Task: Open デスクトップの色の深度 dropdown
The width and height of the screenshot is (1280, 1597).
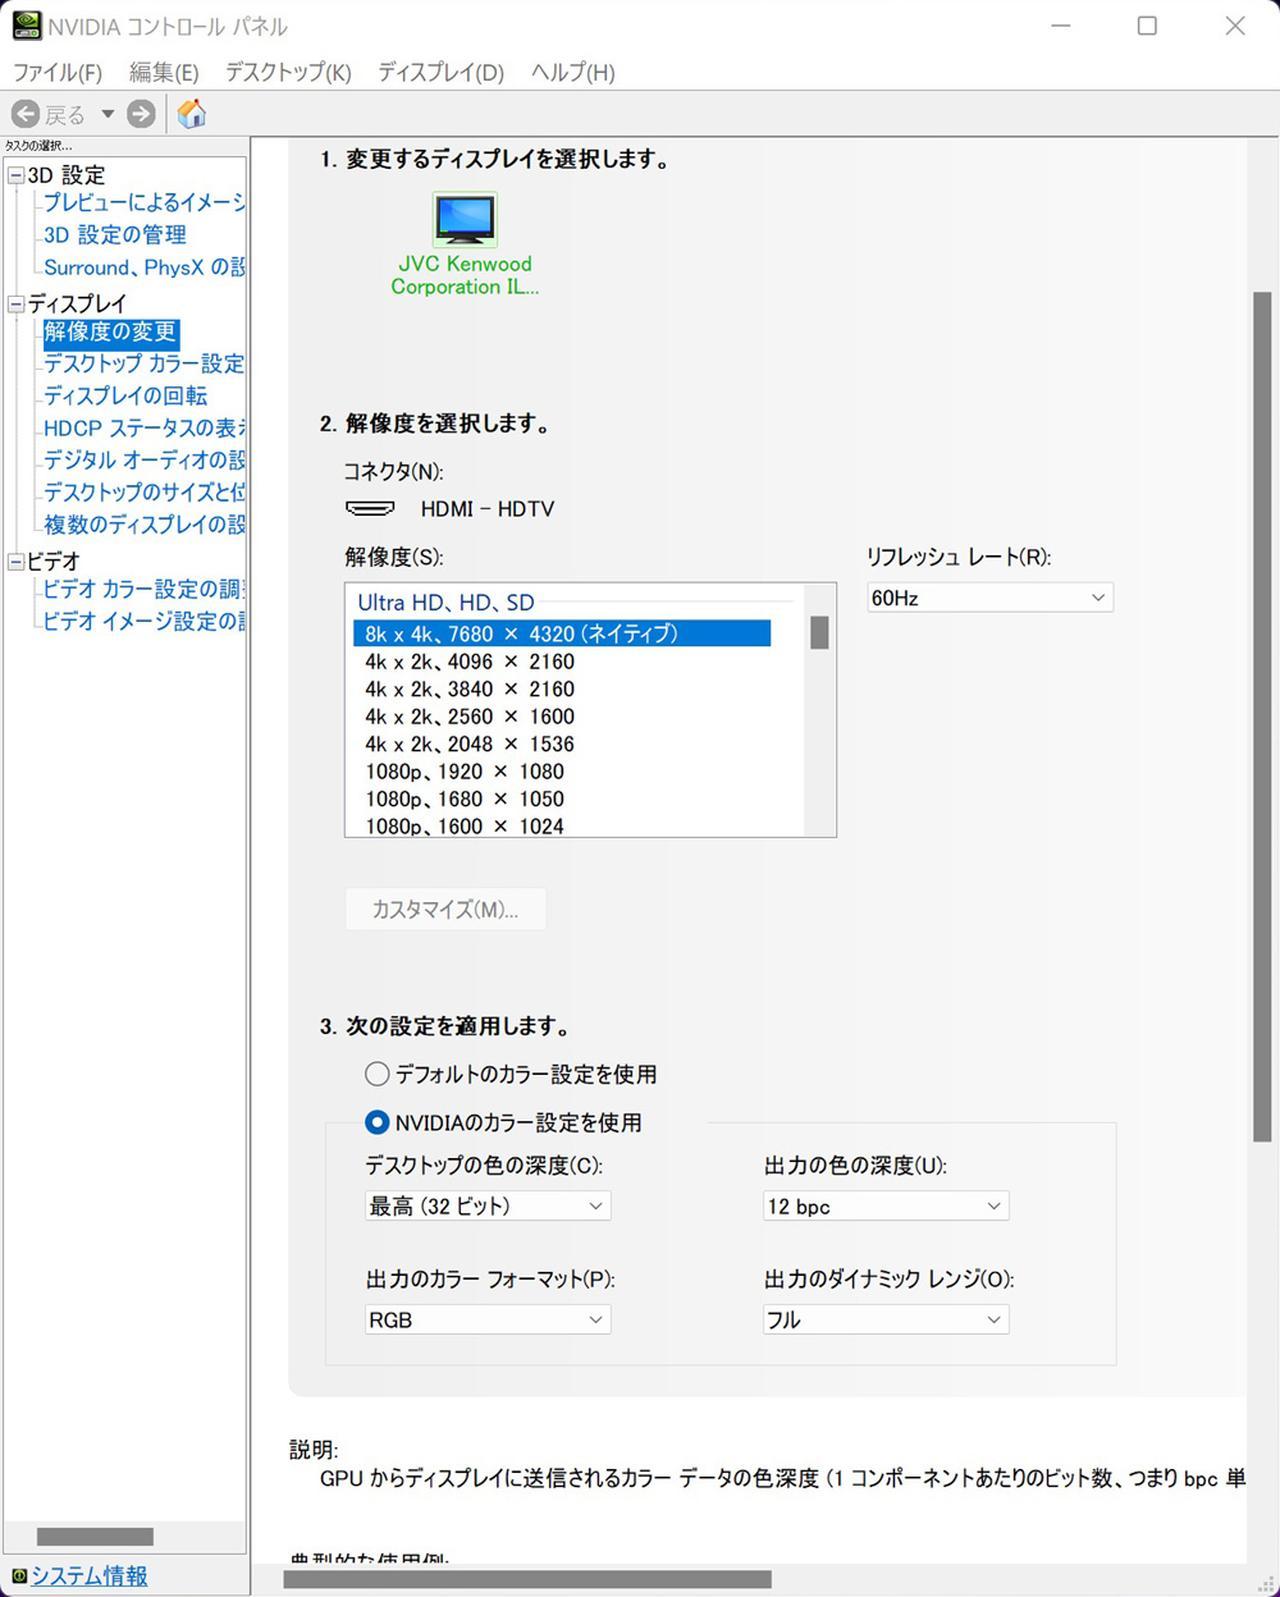Action: (x=487, y=1206)
